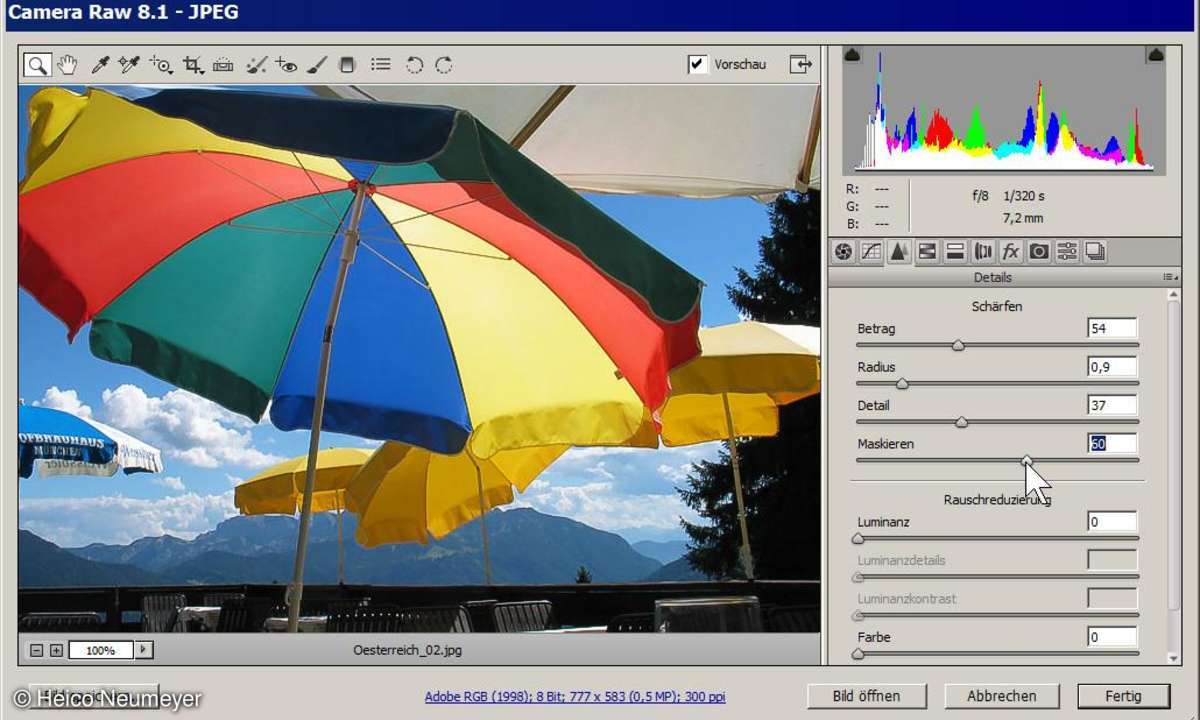Zoom out with the minus button
Screen dimensions: 1200x720
click(x=37, y=650)
